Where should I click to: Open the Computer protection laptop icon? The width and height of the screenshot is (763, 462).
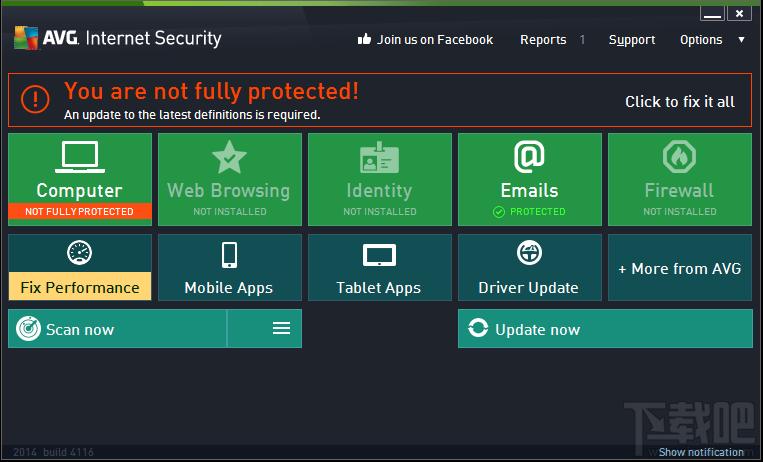(79, 157)
